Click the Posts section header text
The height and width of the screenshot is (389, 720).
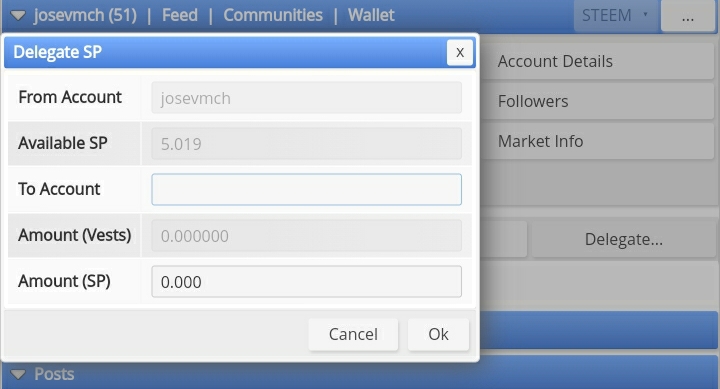(x=54, y=374)
